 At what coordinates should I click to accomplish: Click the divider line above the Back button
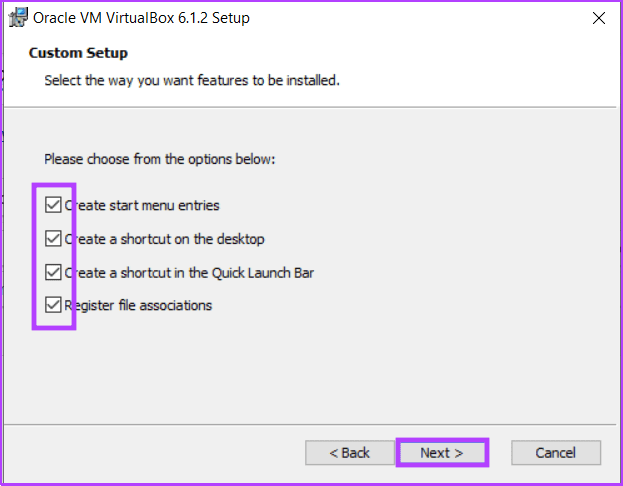(x=310, y=424)
